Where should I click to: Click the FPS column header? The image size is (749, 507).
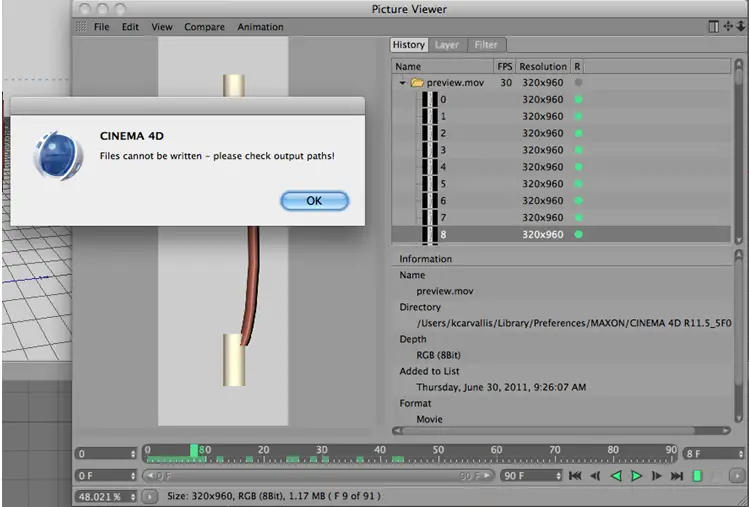[x=505, y=66]
